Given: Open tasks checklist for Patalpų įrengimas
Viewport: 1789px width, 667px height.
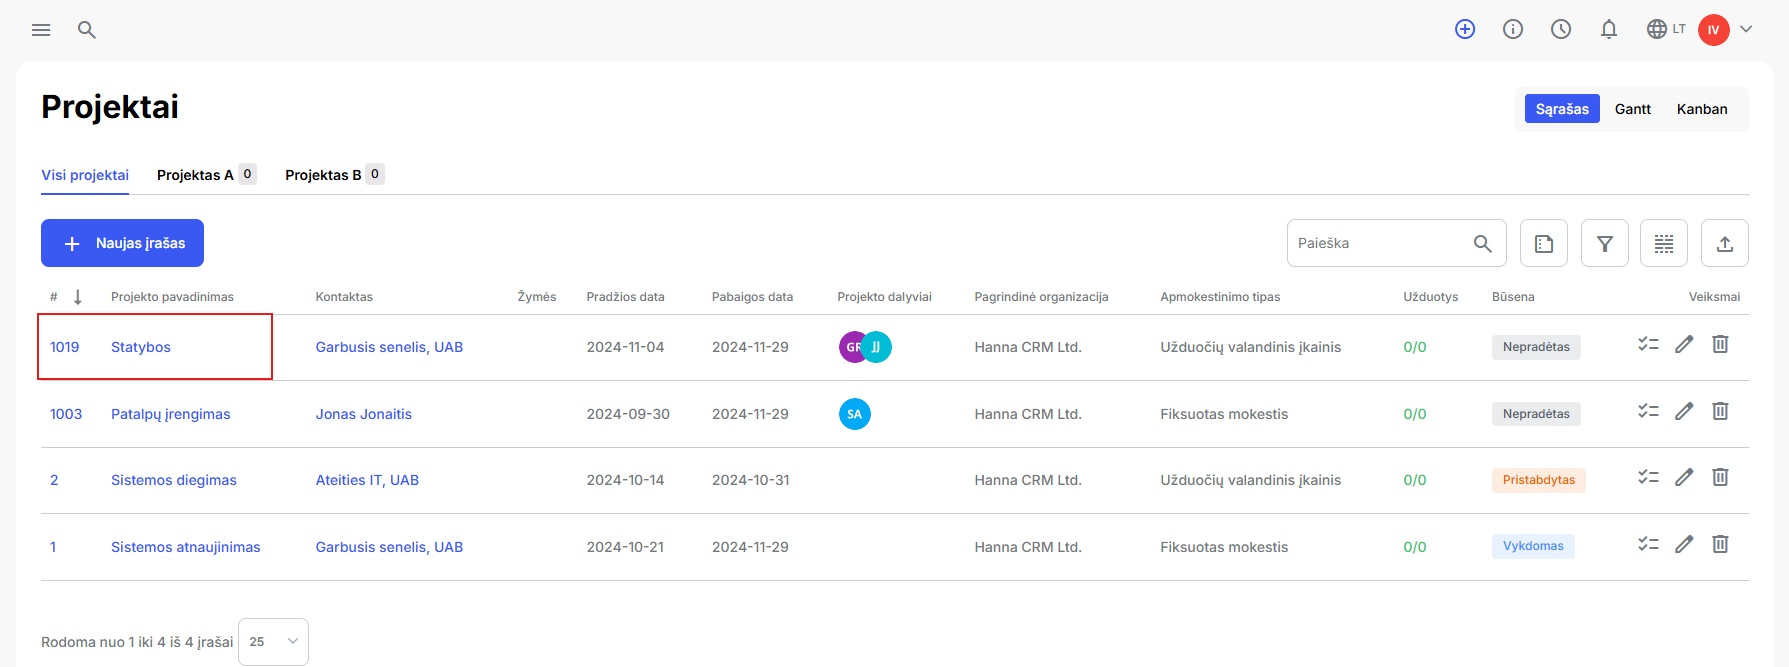Looking at the screenshot, I should pos(1648,411).
